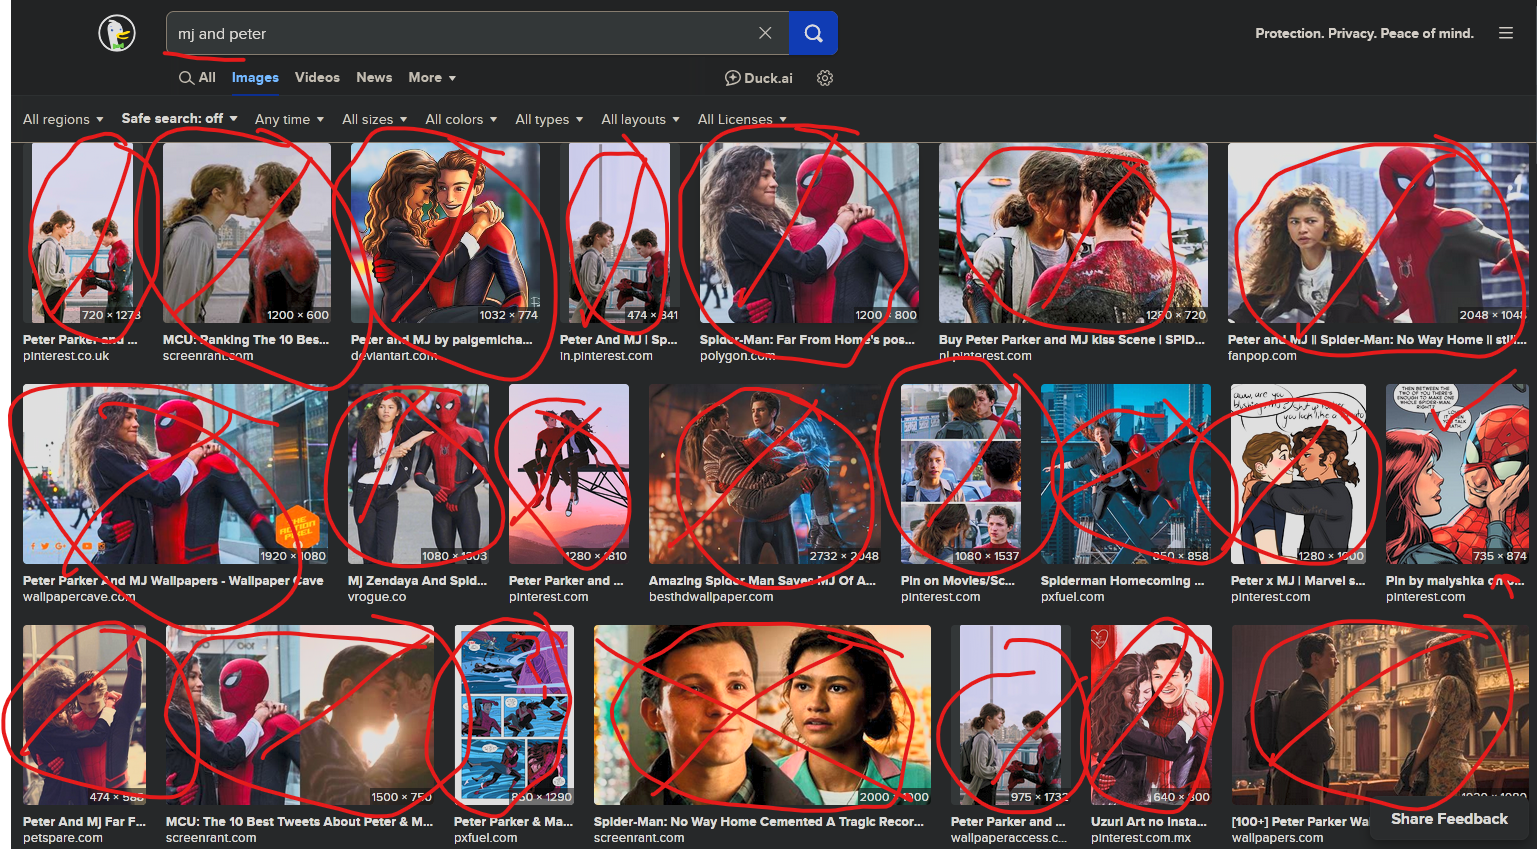Click the 'Spider-Man: Far From Home's pos...' title
The image size is (1537, 849).
pos(807,339)
